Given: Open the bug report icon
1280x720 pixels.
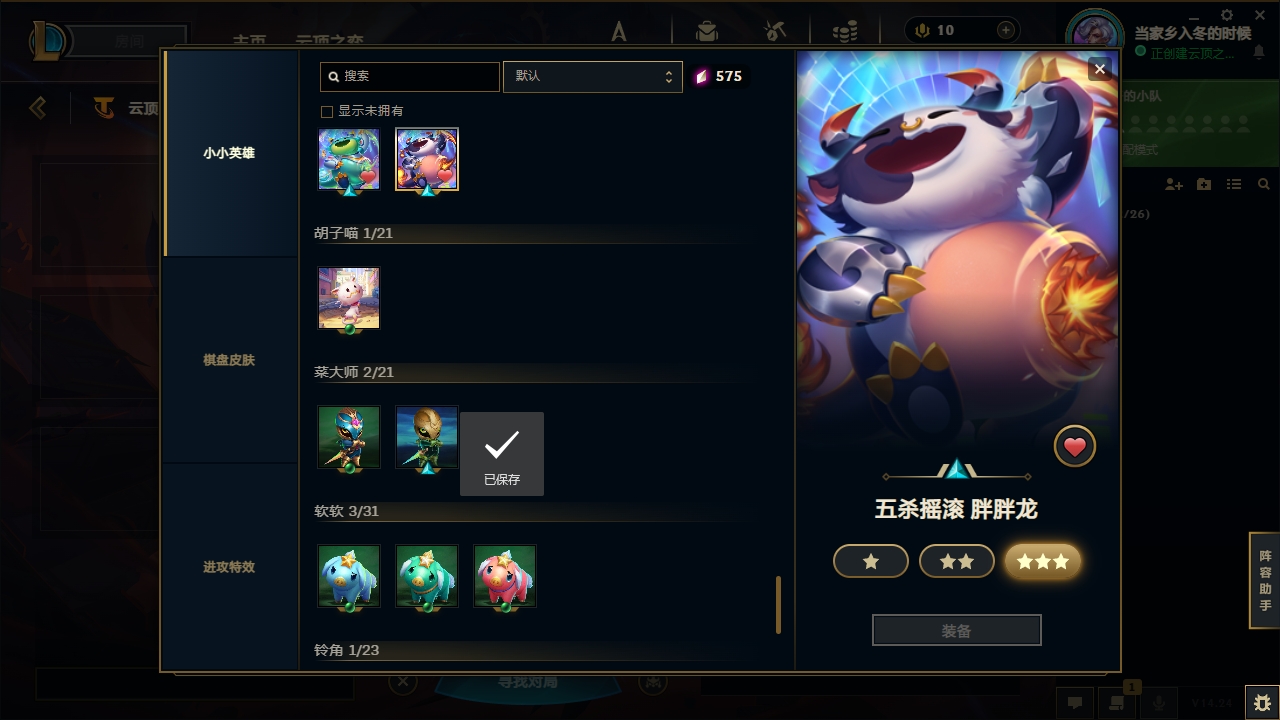Looking at the screenshot, I should pyautogui.click(x=1262, y=702).
